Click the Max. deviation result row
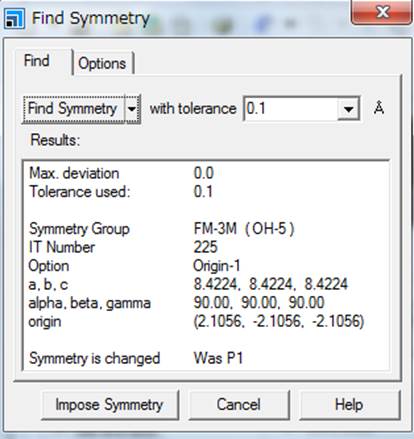 [122, 173]
